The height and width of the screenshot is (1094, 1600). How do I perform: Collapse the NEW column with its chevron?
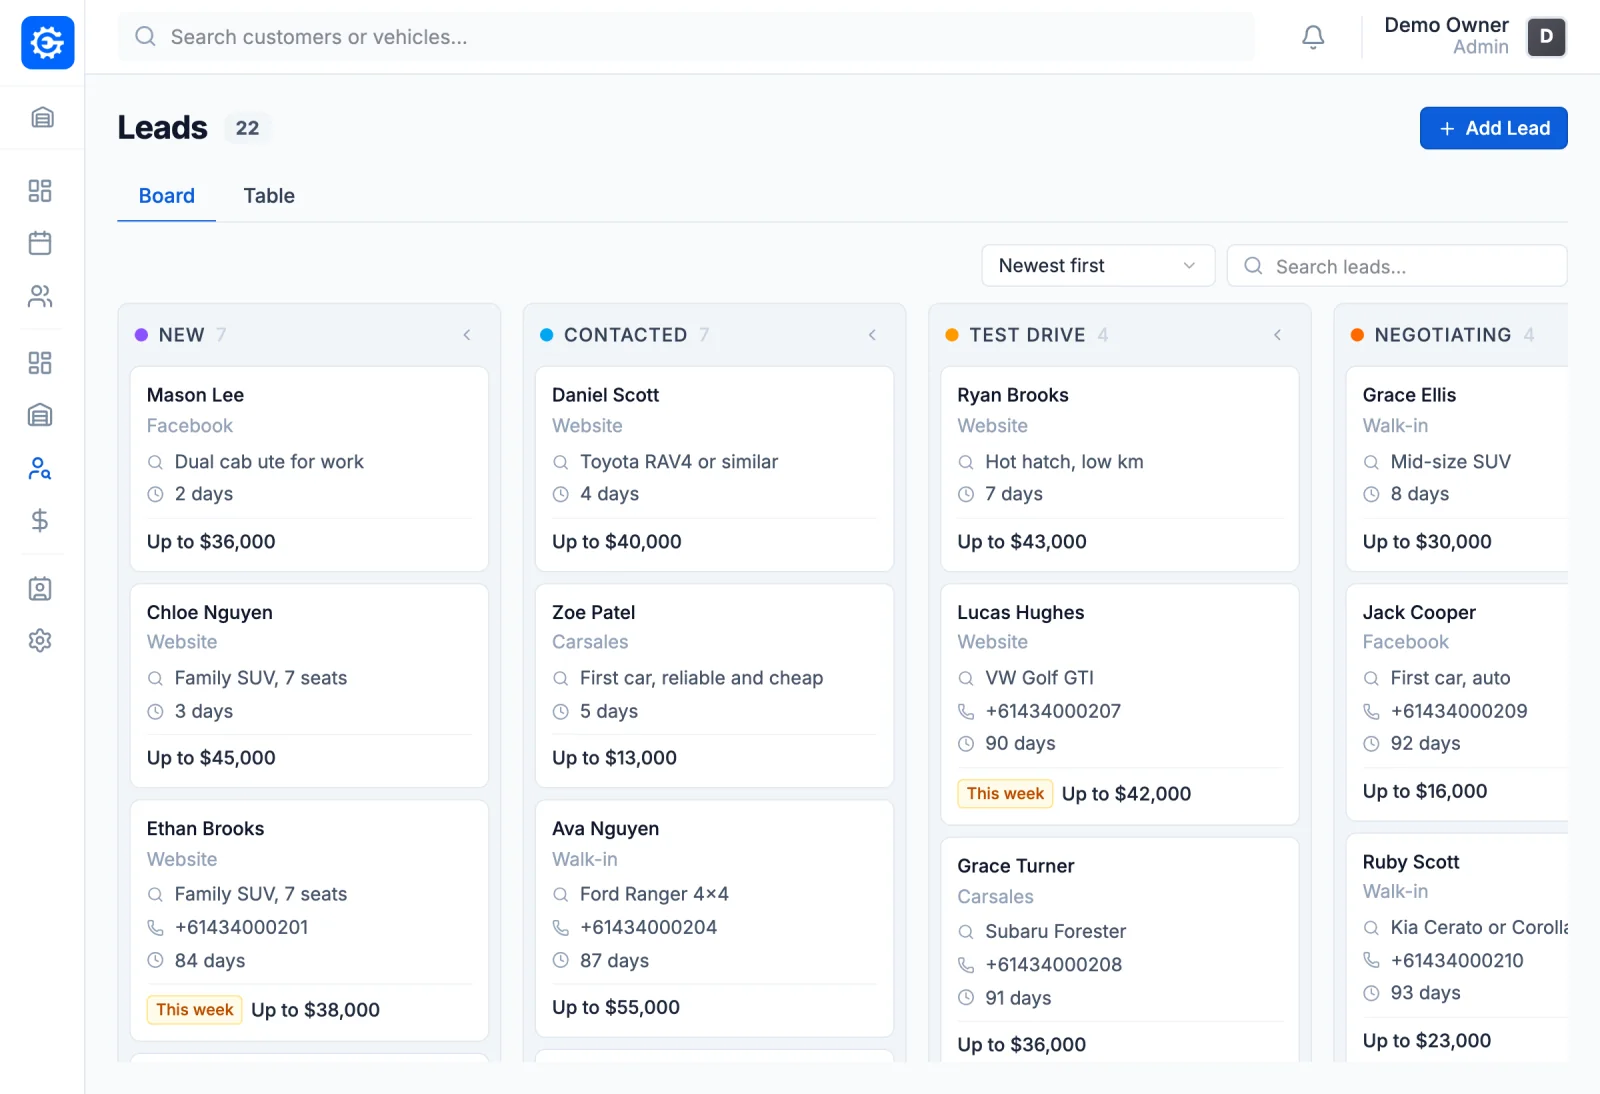pyautogui.click(x=467, y=335)
